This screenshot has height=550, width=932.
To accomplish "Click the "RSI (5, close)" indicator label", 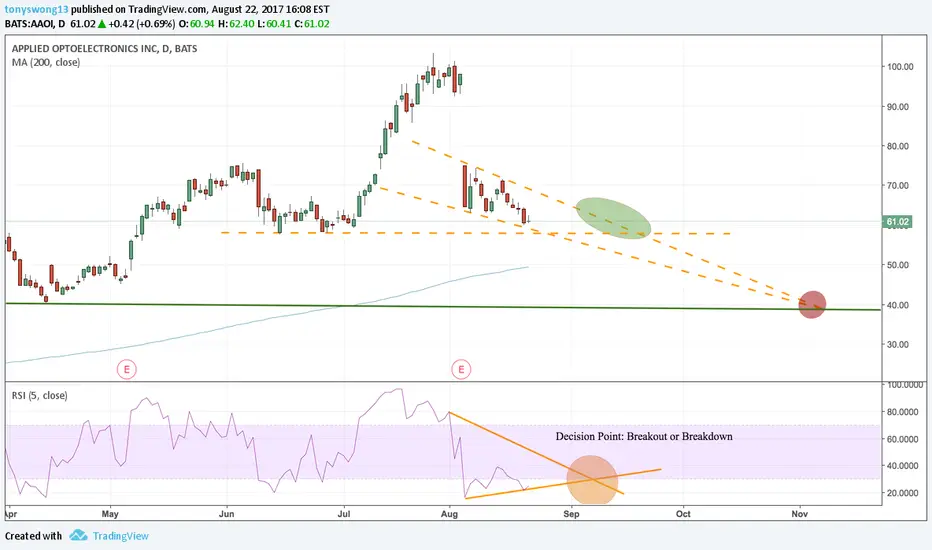I will click(x=39, y=395).
